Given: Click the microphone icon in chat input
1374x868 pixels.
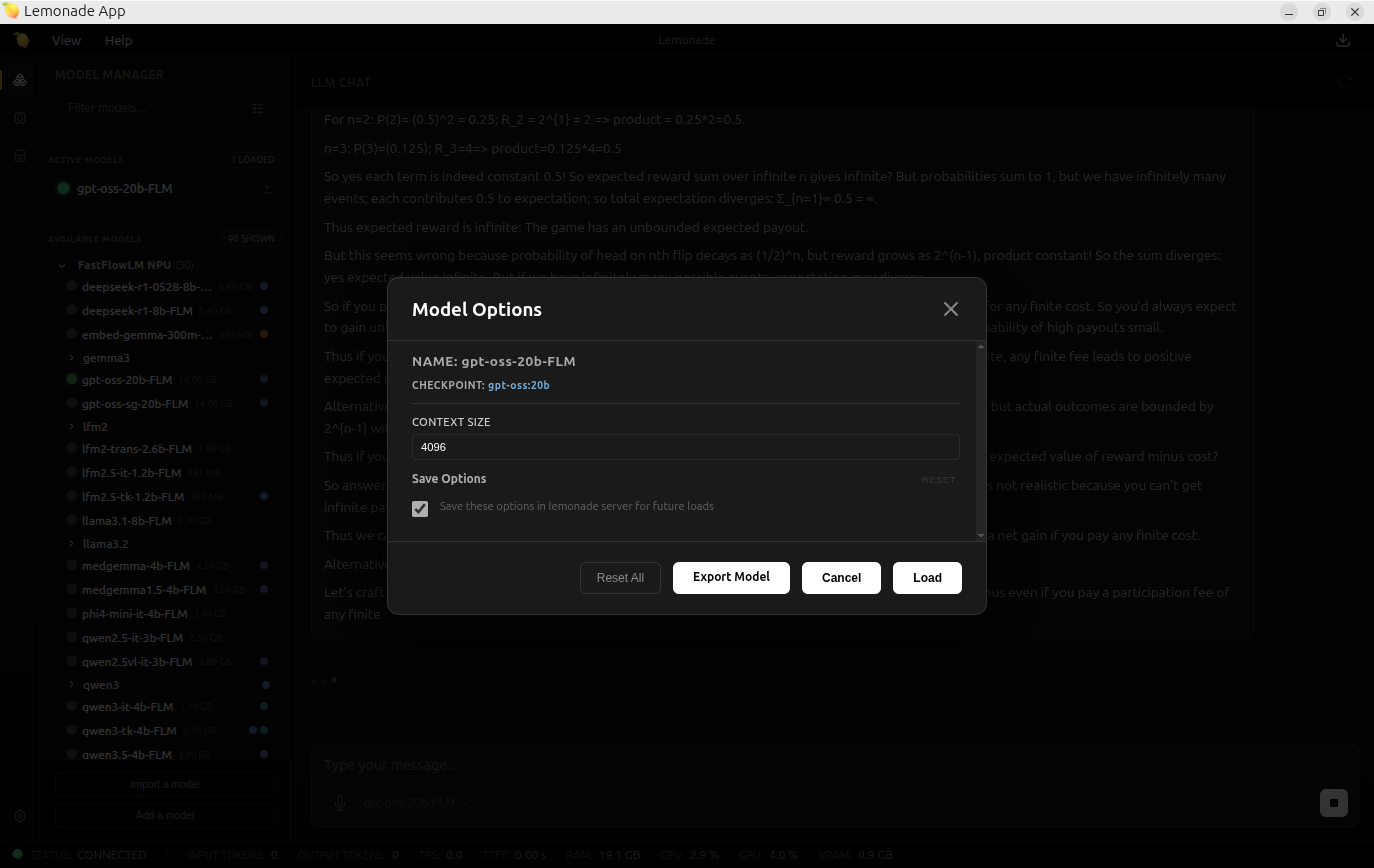Looking at the screenshot, I should (340, 803).
